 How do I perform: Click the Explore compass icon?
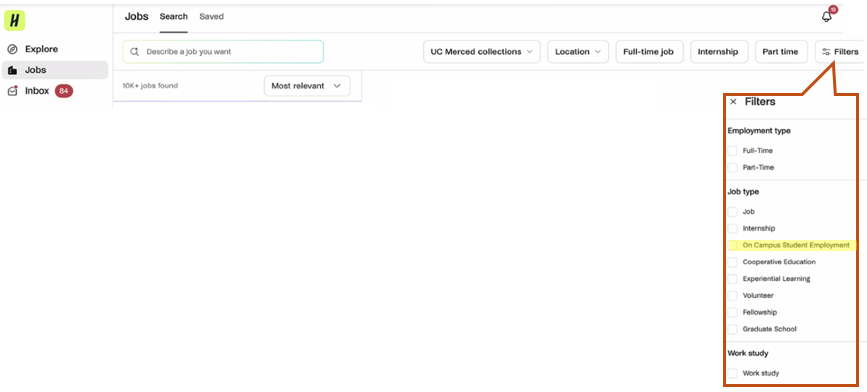click(13, 49)
